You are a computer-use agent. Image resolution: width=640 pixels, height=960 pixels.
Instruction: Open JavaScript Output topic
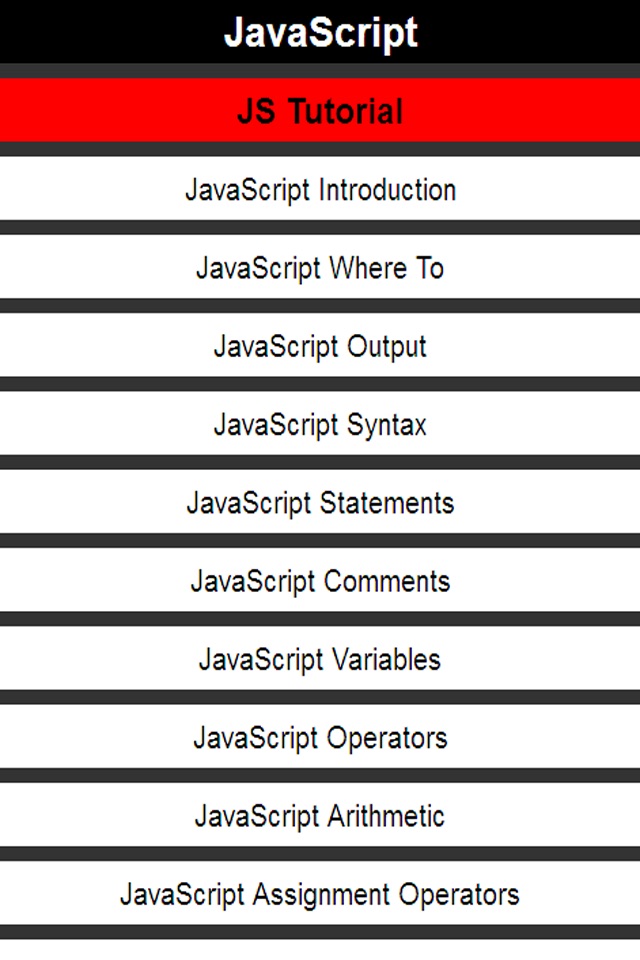coord(320,347)
